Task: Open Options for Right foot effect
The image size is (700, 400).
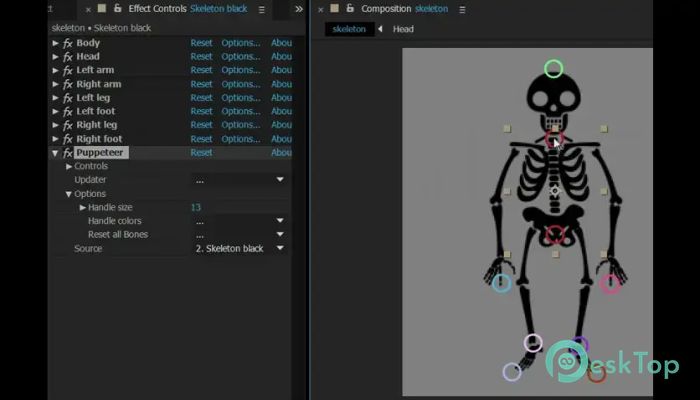Action: click(x=241, y=139)
